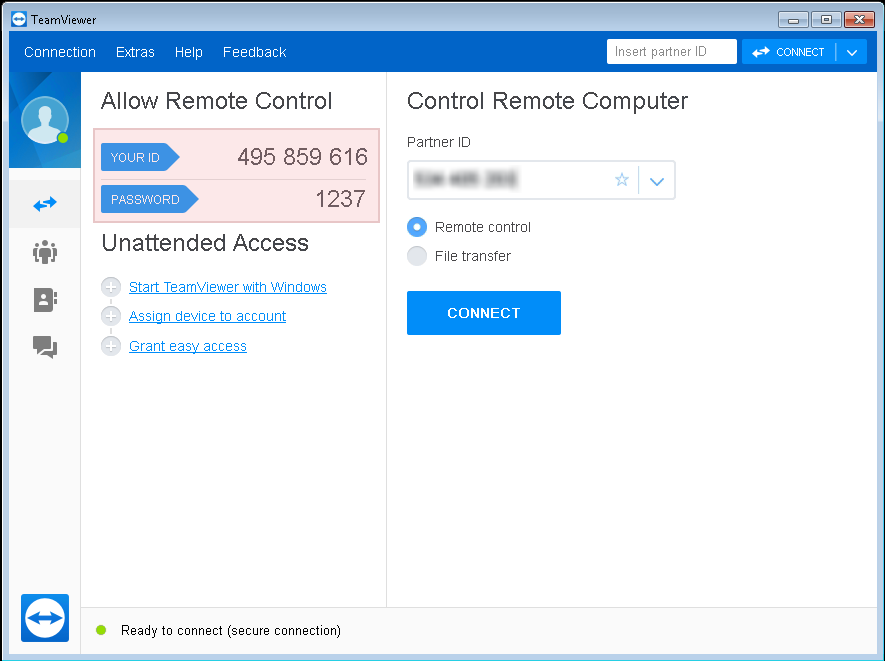Viewport: 885px width, 661px height.
Task: Open the Computers & Contacts sidebar icon
Action: (x=45, y=300)
